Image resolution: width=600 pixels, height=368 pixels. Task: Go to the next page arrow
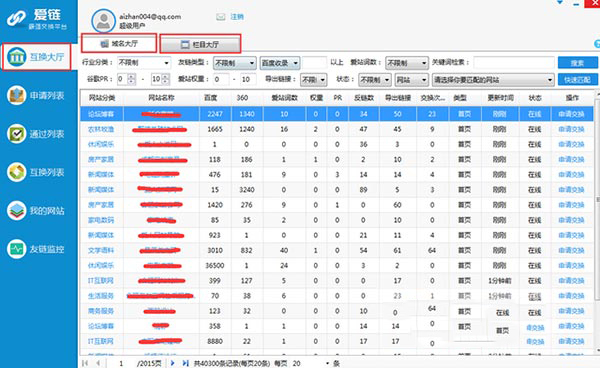(x=173, y=363)
